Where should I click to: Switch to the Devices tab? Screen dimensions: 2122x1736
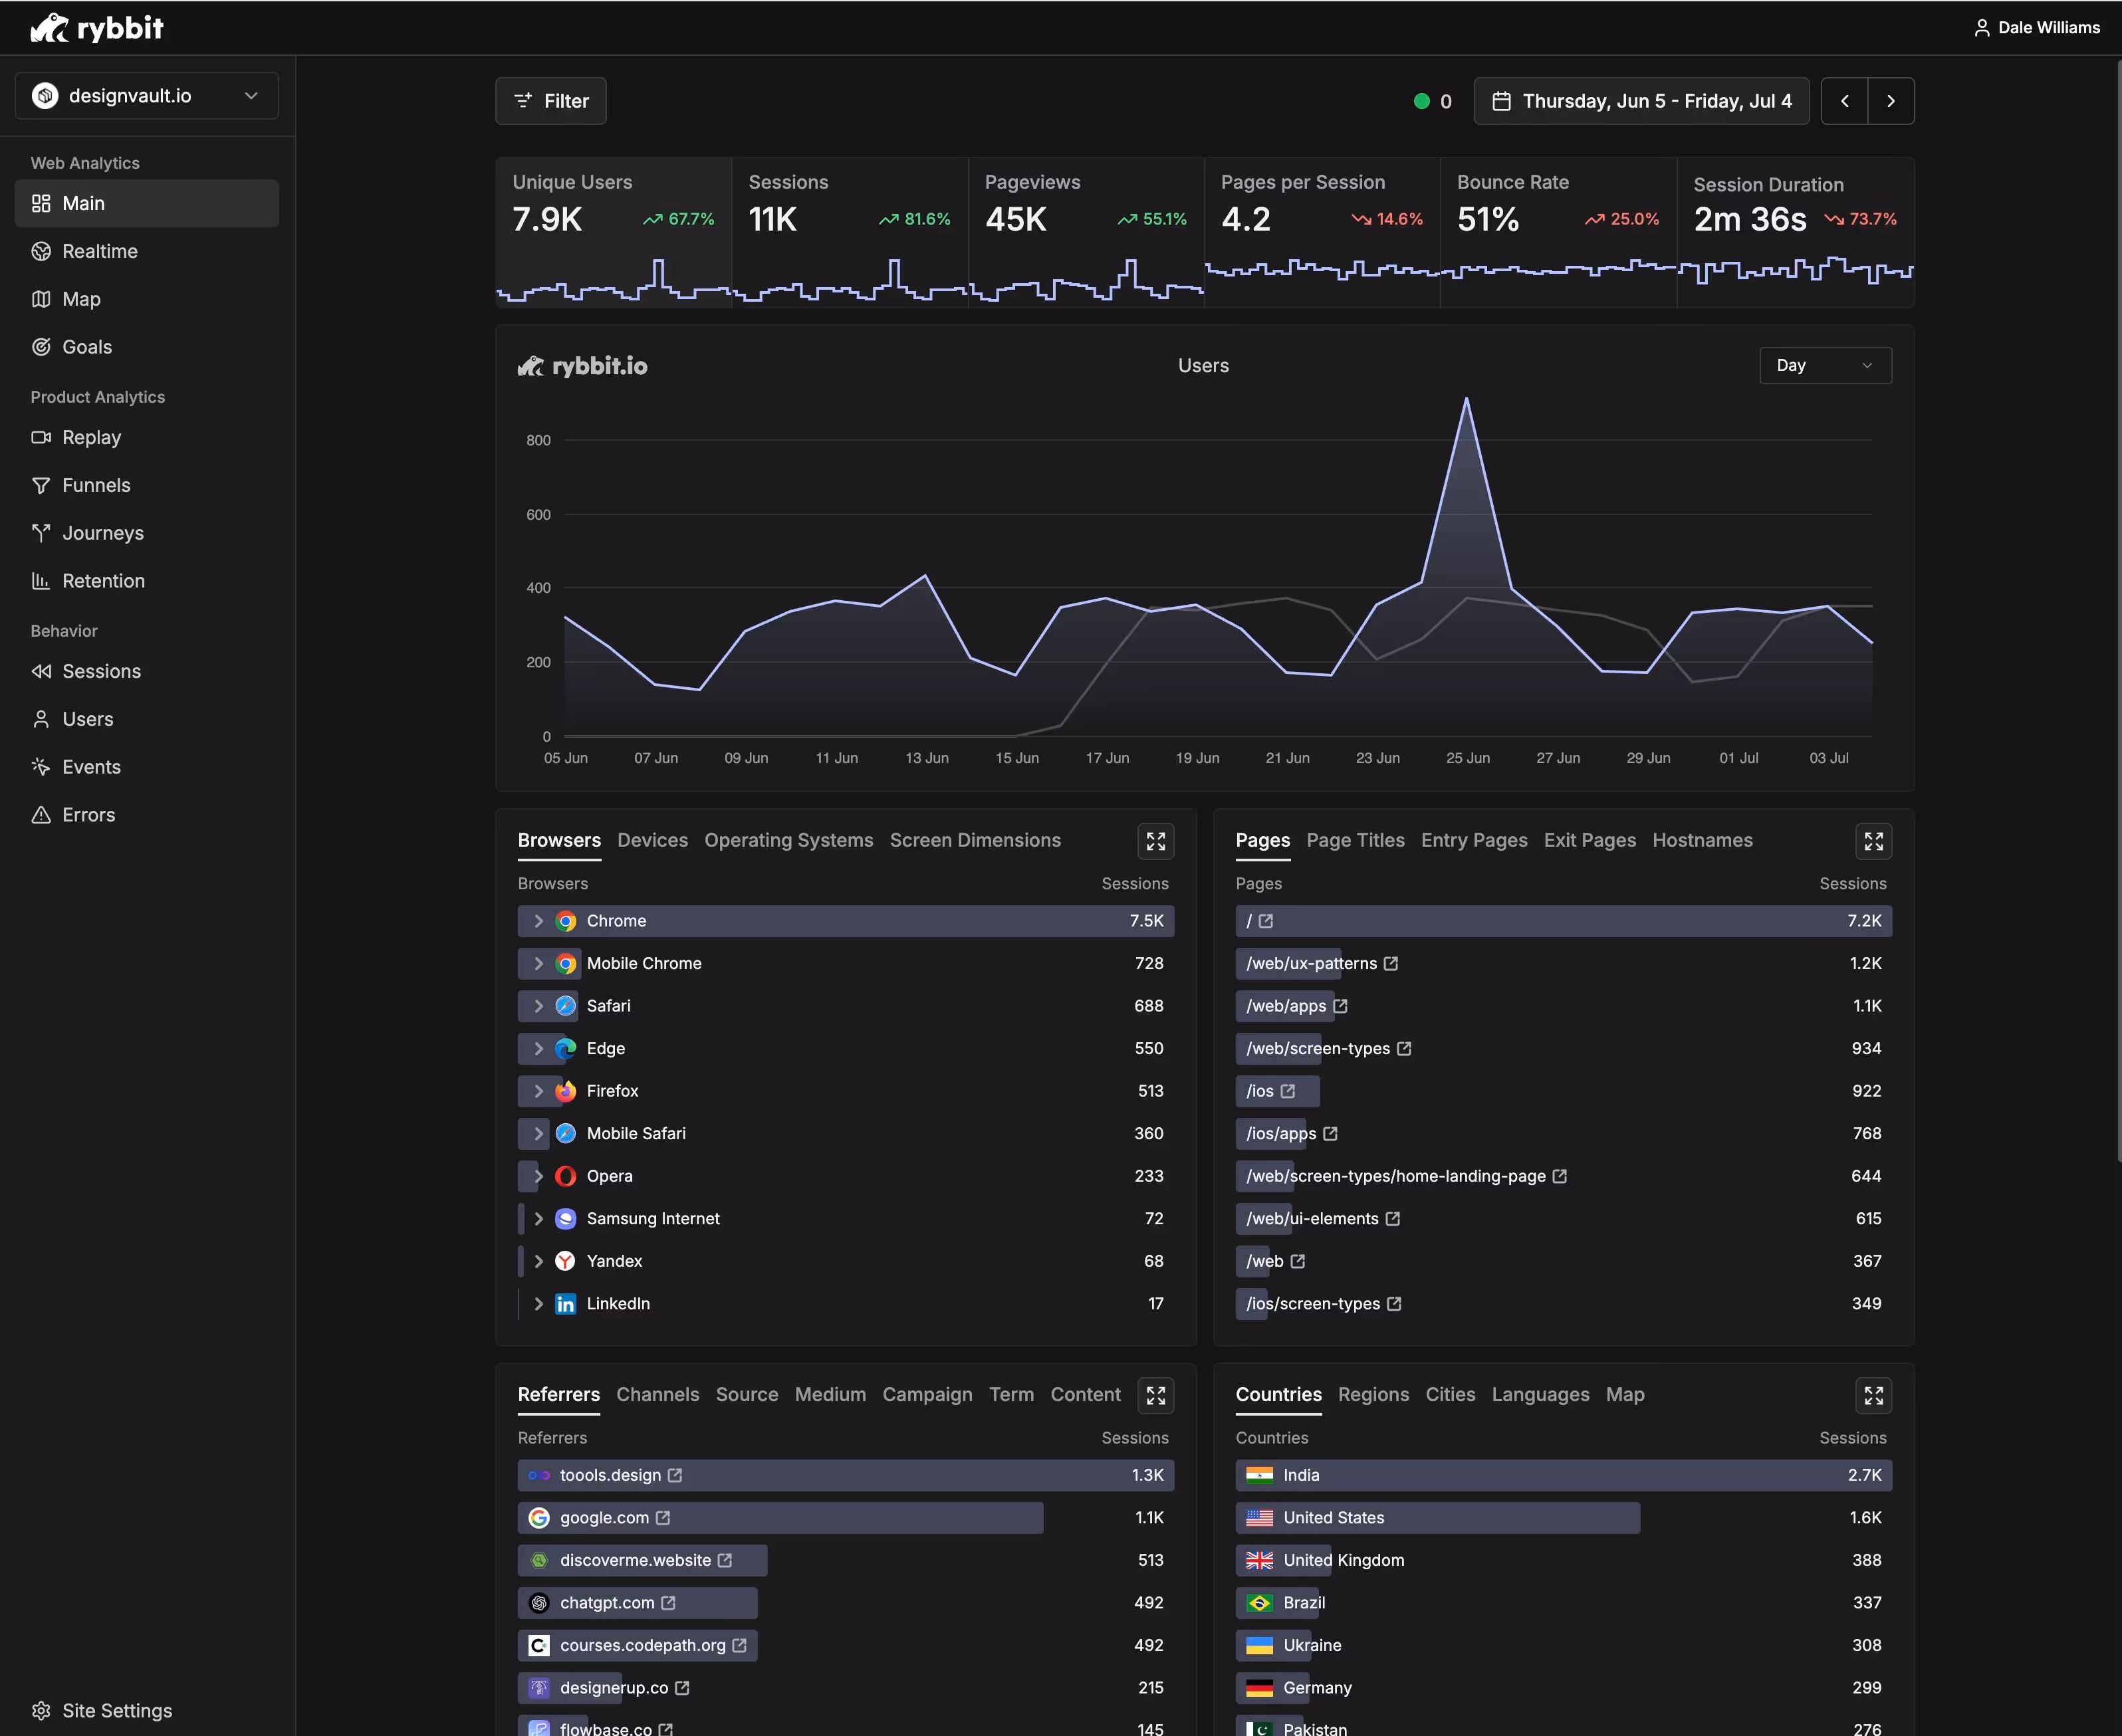[652, 840]
